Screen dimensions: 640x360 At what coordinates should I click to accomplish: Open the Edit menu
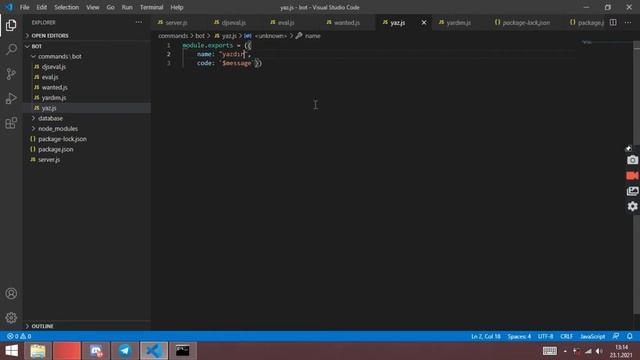[42, 7]
